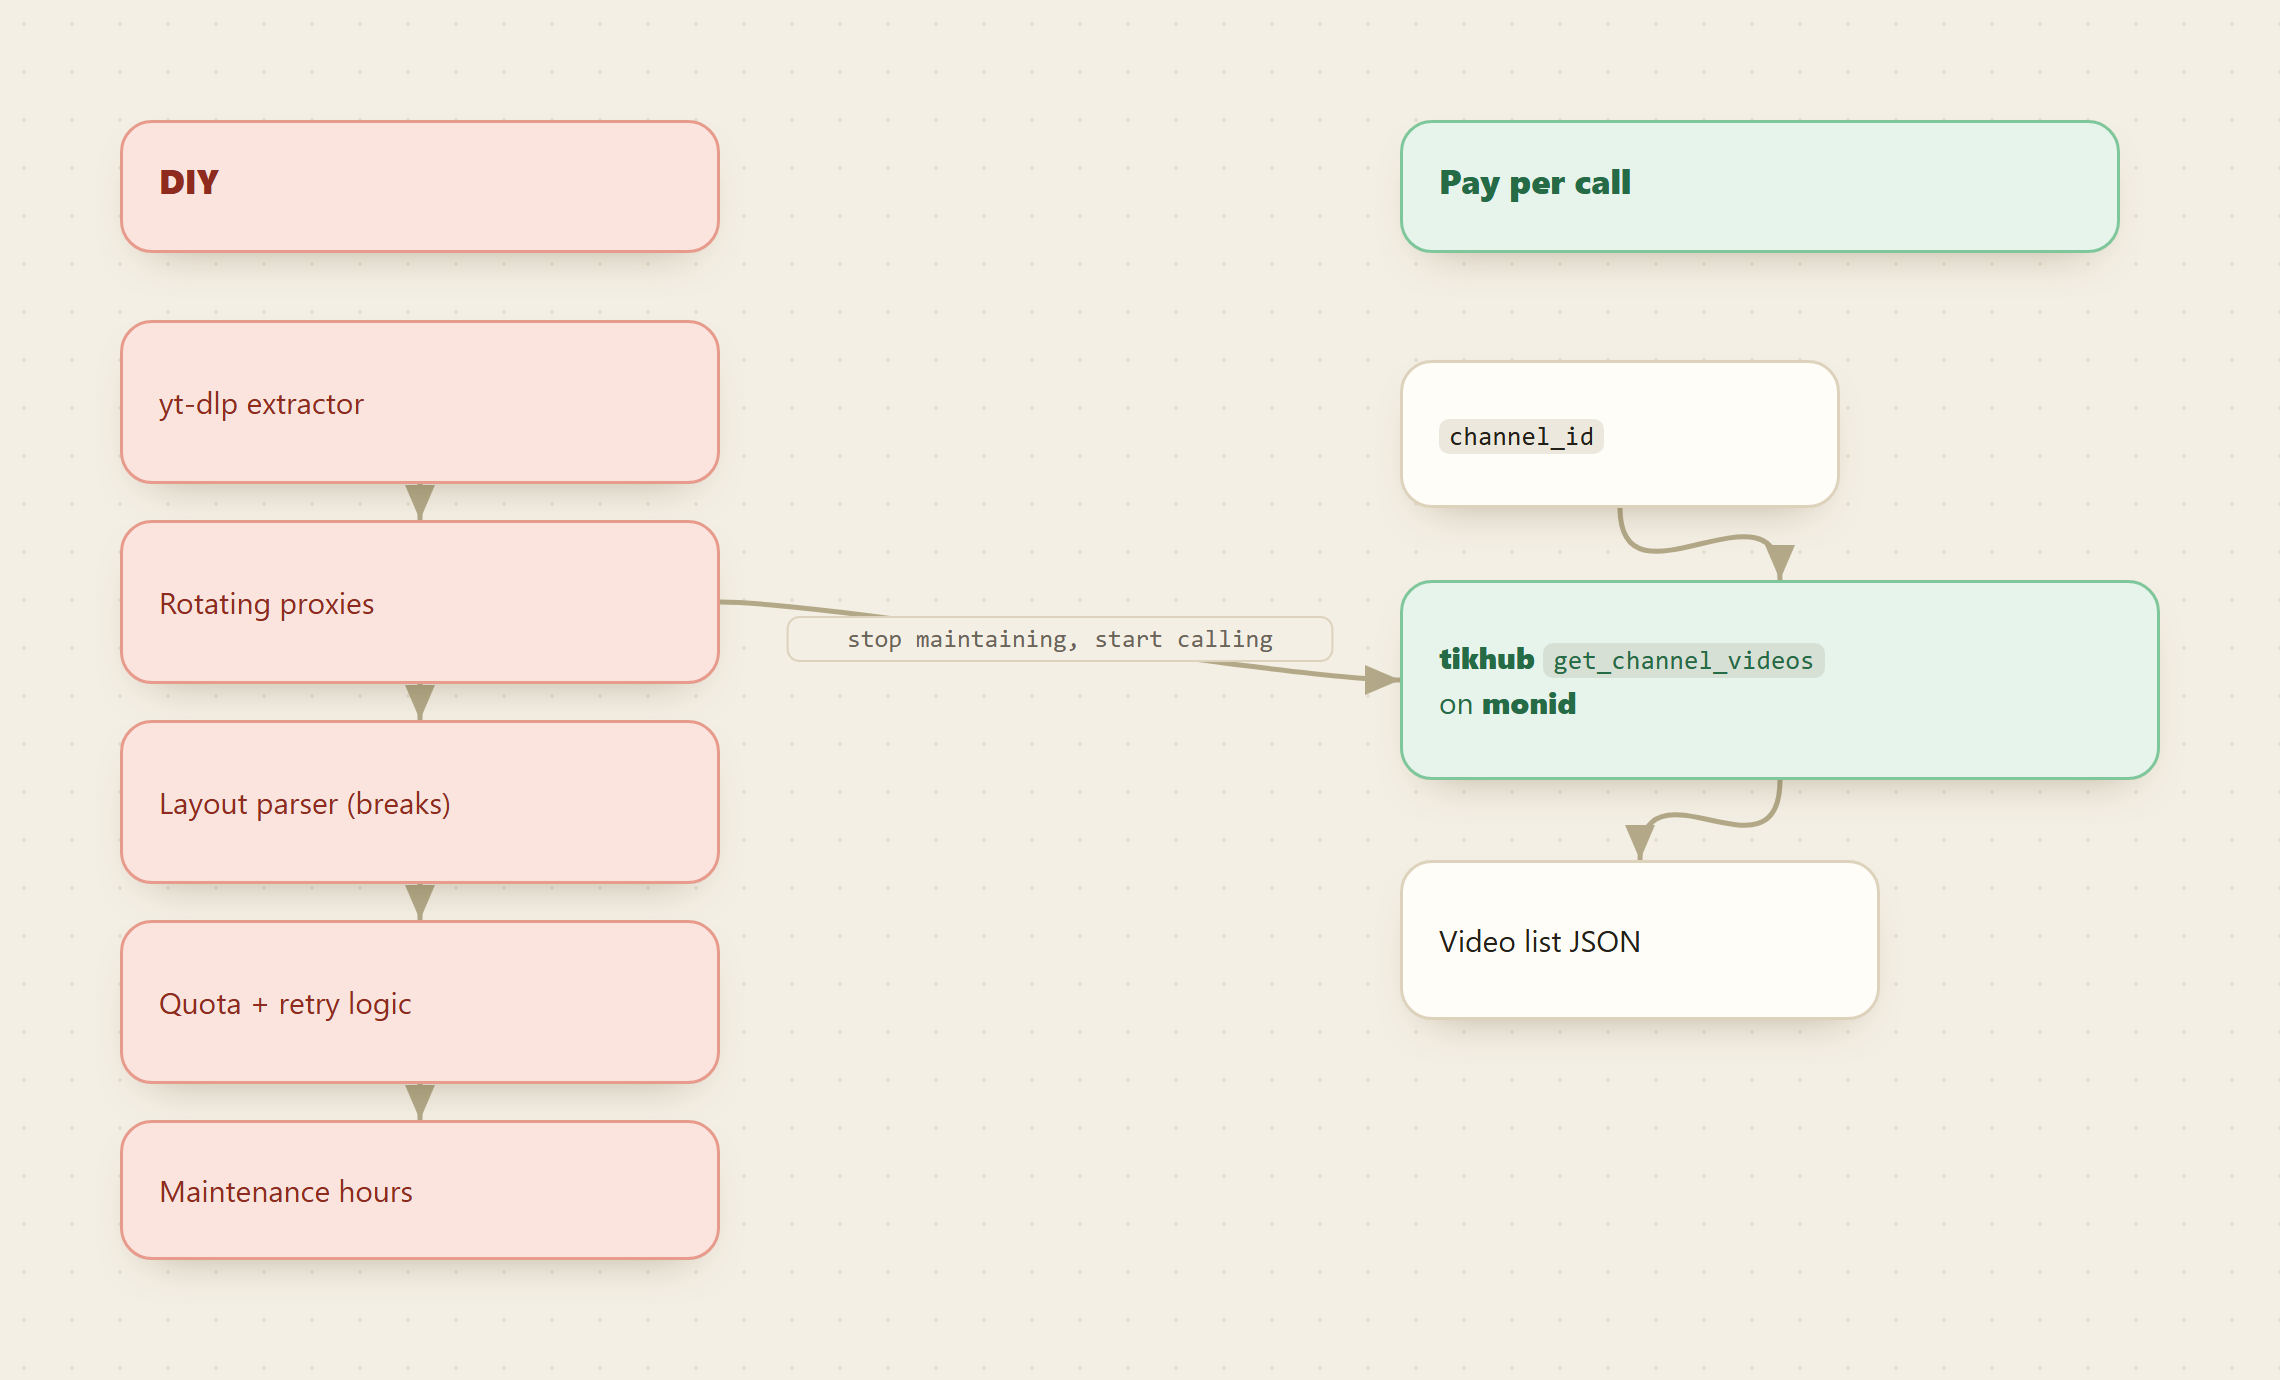Click the Video list JSON node
Screen dimensions: 2280x1380
tap(1640, 940)
